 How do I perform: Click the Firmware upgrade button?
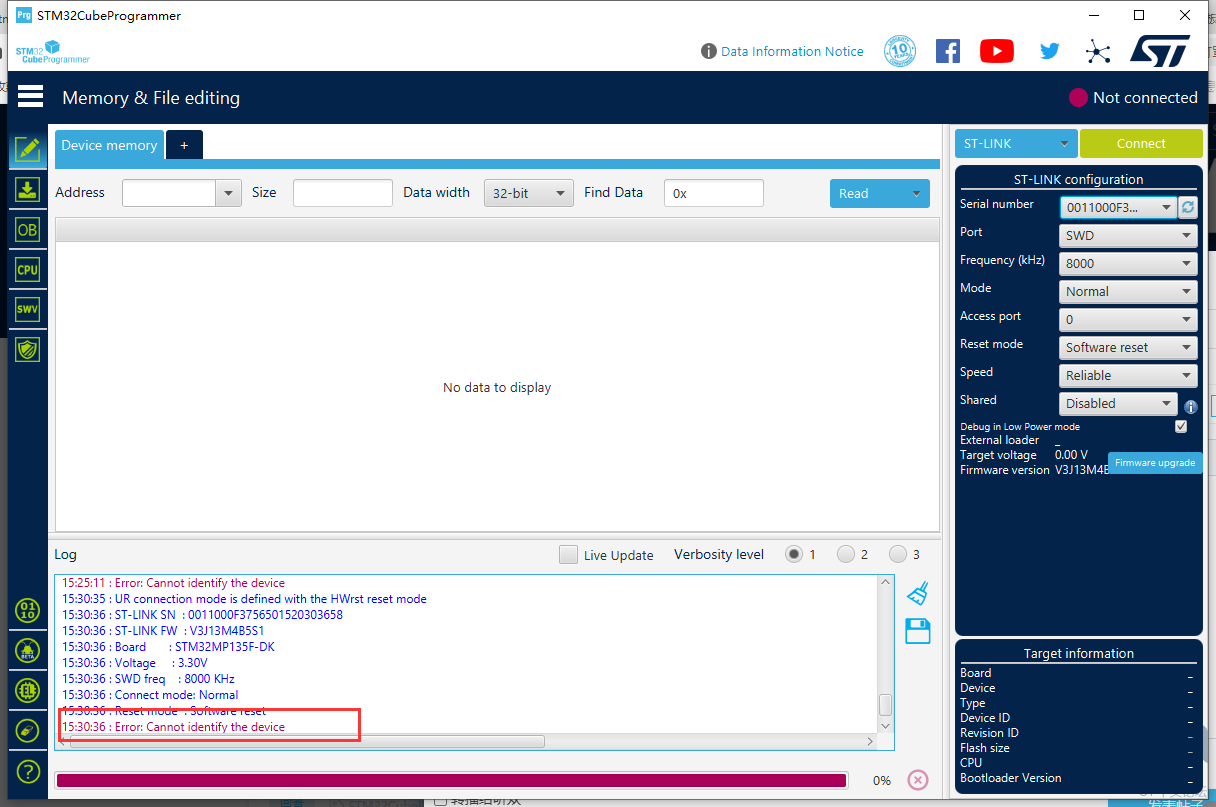point(1155,463)
